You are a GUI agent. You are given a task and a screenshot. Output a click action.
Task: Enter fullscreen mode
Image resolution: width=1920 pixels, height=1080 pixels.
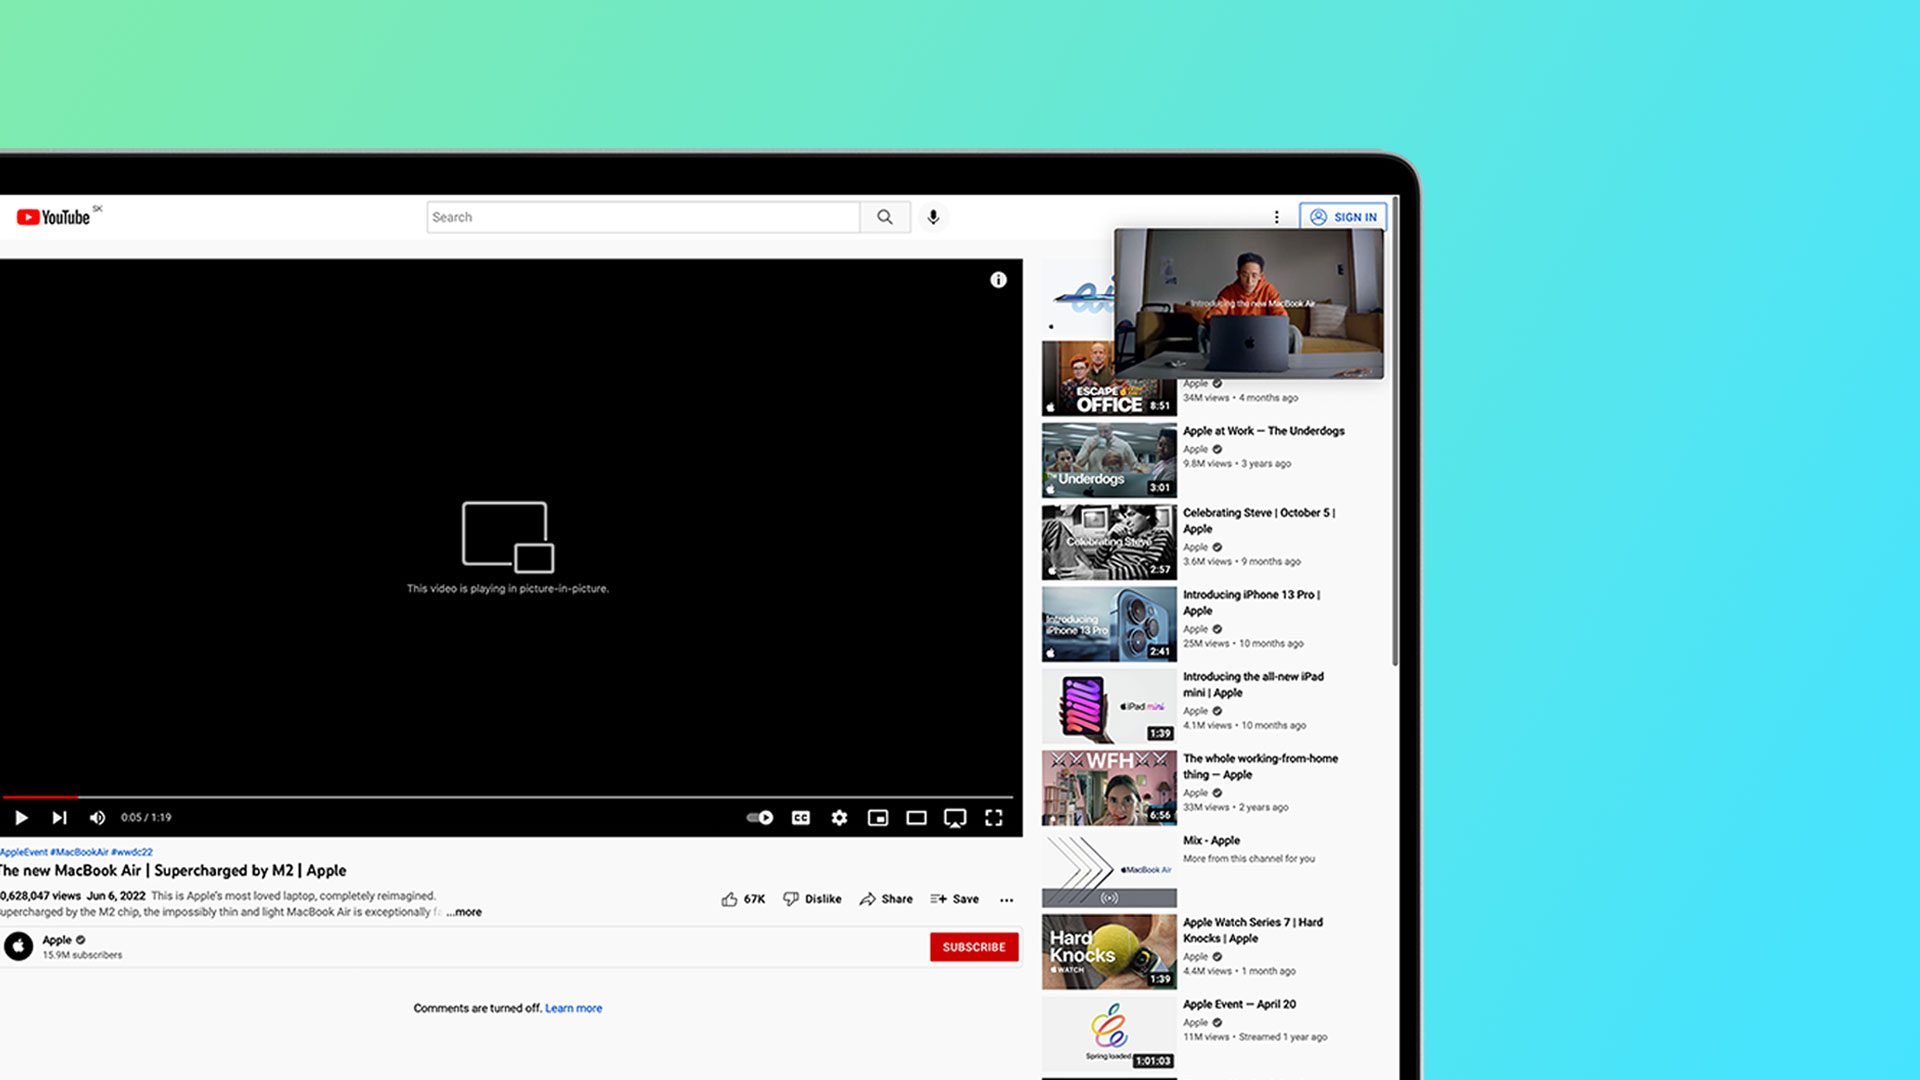(x=994, y=818)
